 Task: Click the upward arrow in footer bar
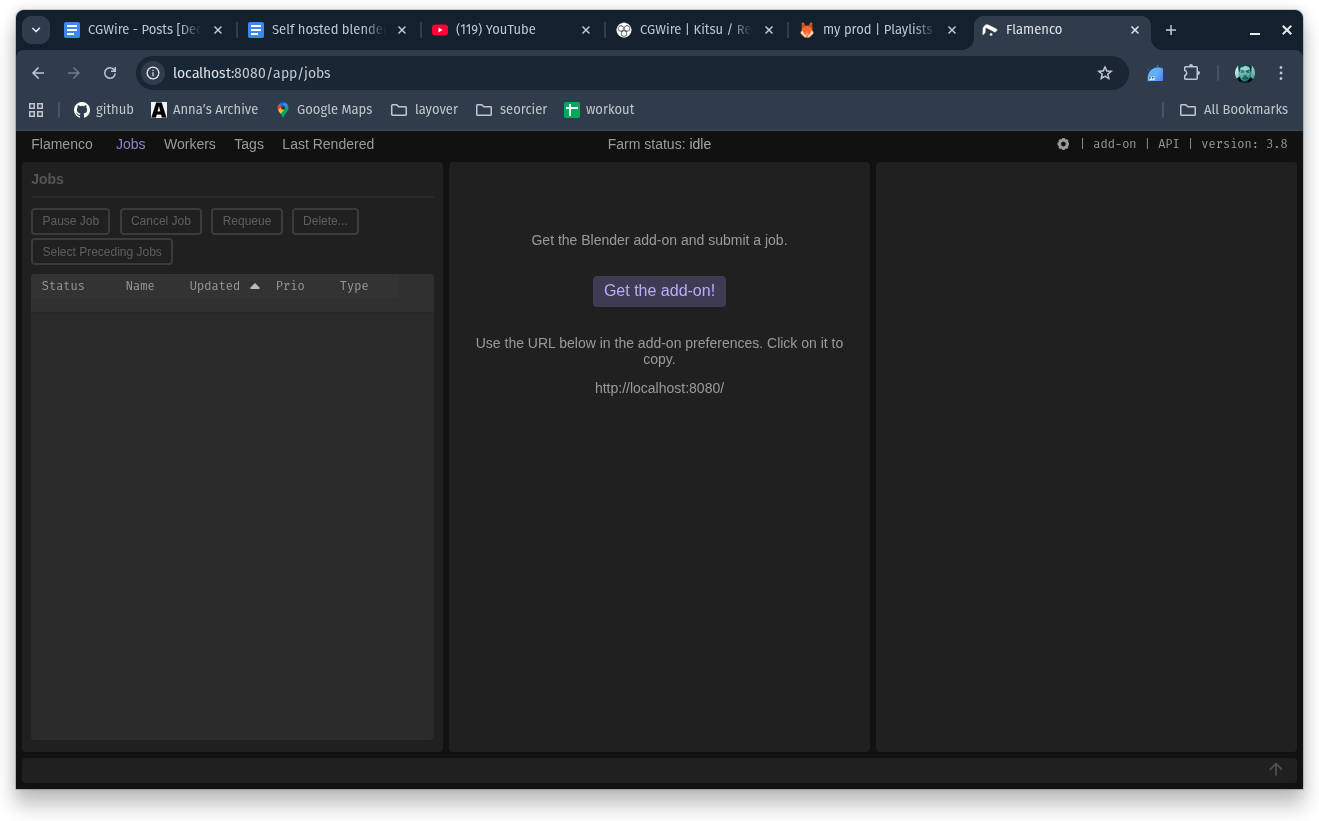(1276, 769)
